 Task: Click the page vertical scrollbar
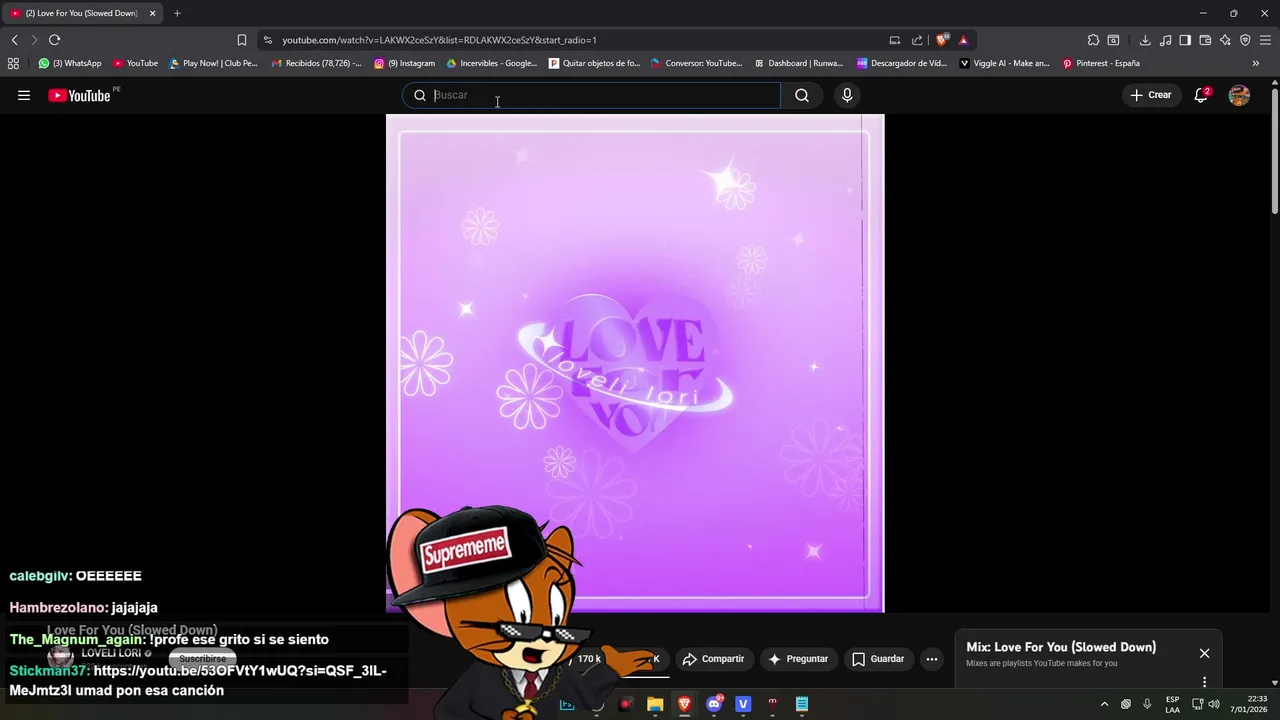pos(1274,150)
